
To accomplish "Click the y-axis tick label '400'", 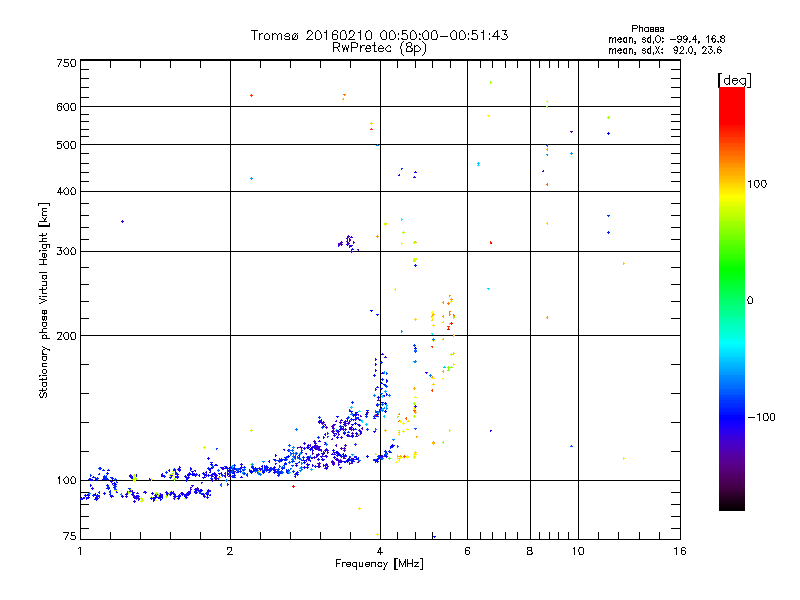I will [x=66, y=192].
